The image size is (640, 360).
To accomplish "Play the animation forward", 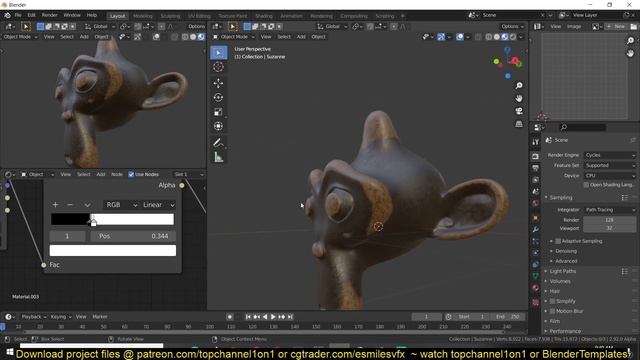I will (273, 317).
